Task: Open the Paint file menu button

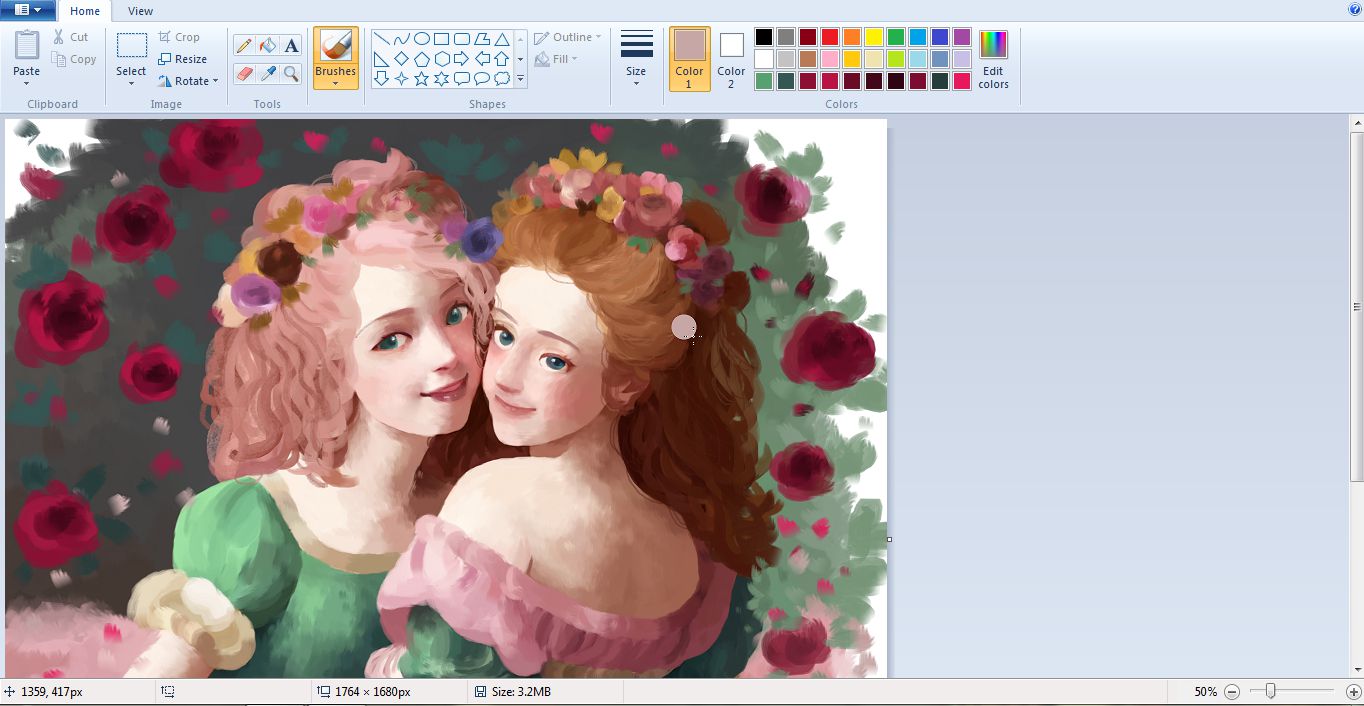Action: click(x=28, y=10)
